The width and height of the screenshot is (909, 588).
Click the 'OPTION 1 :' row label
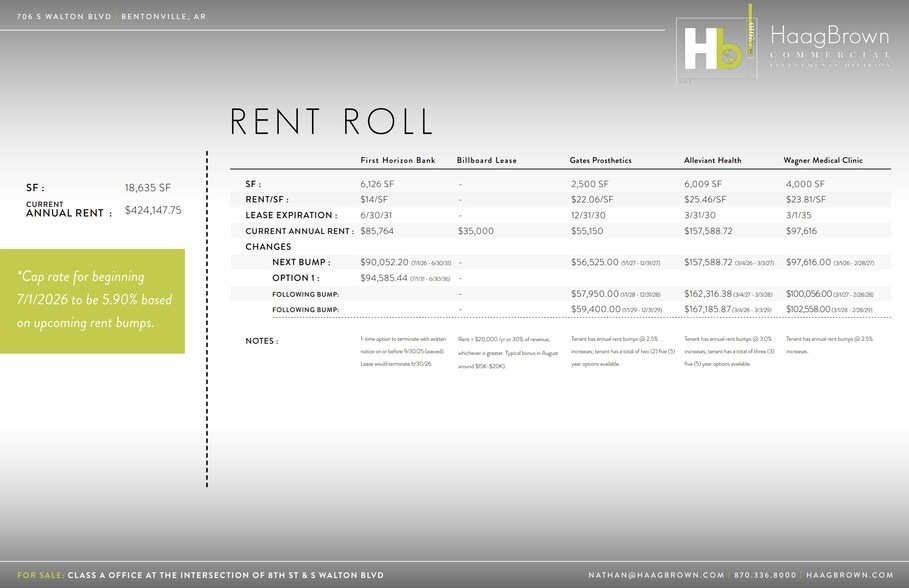click(x=296, y=278)
